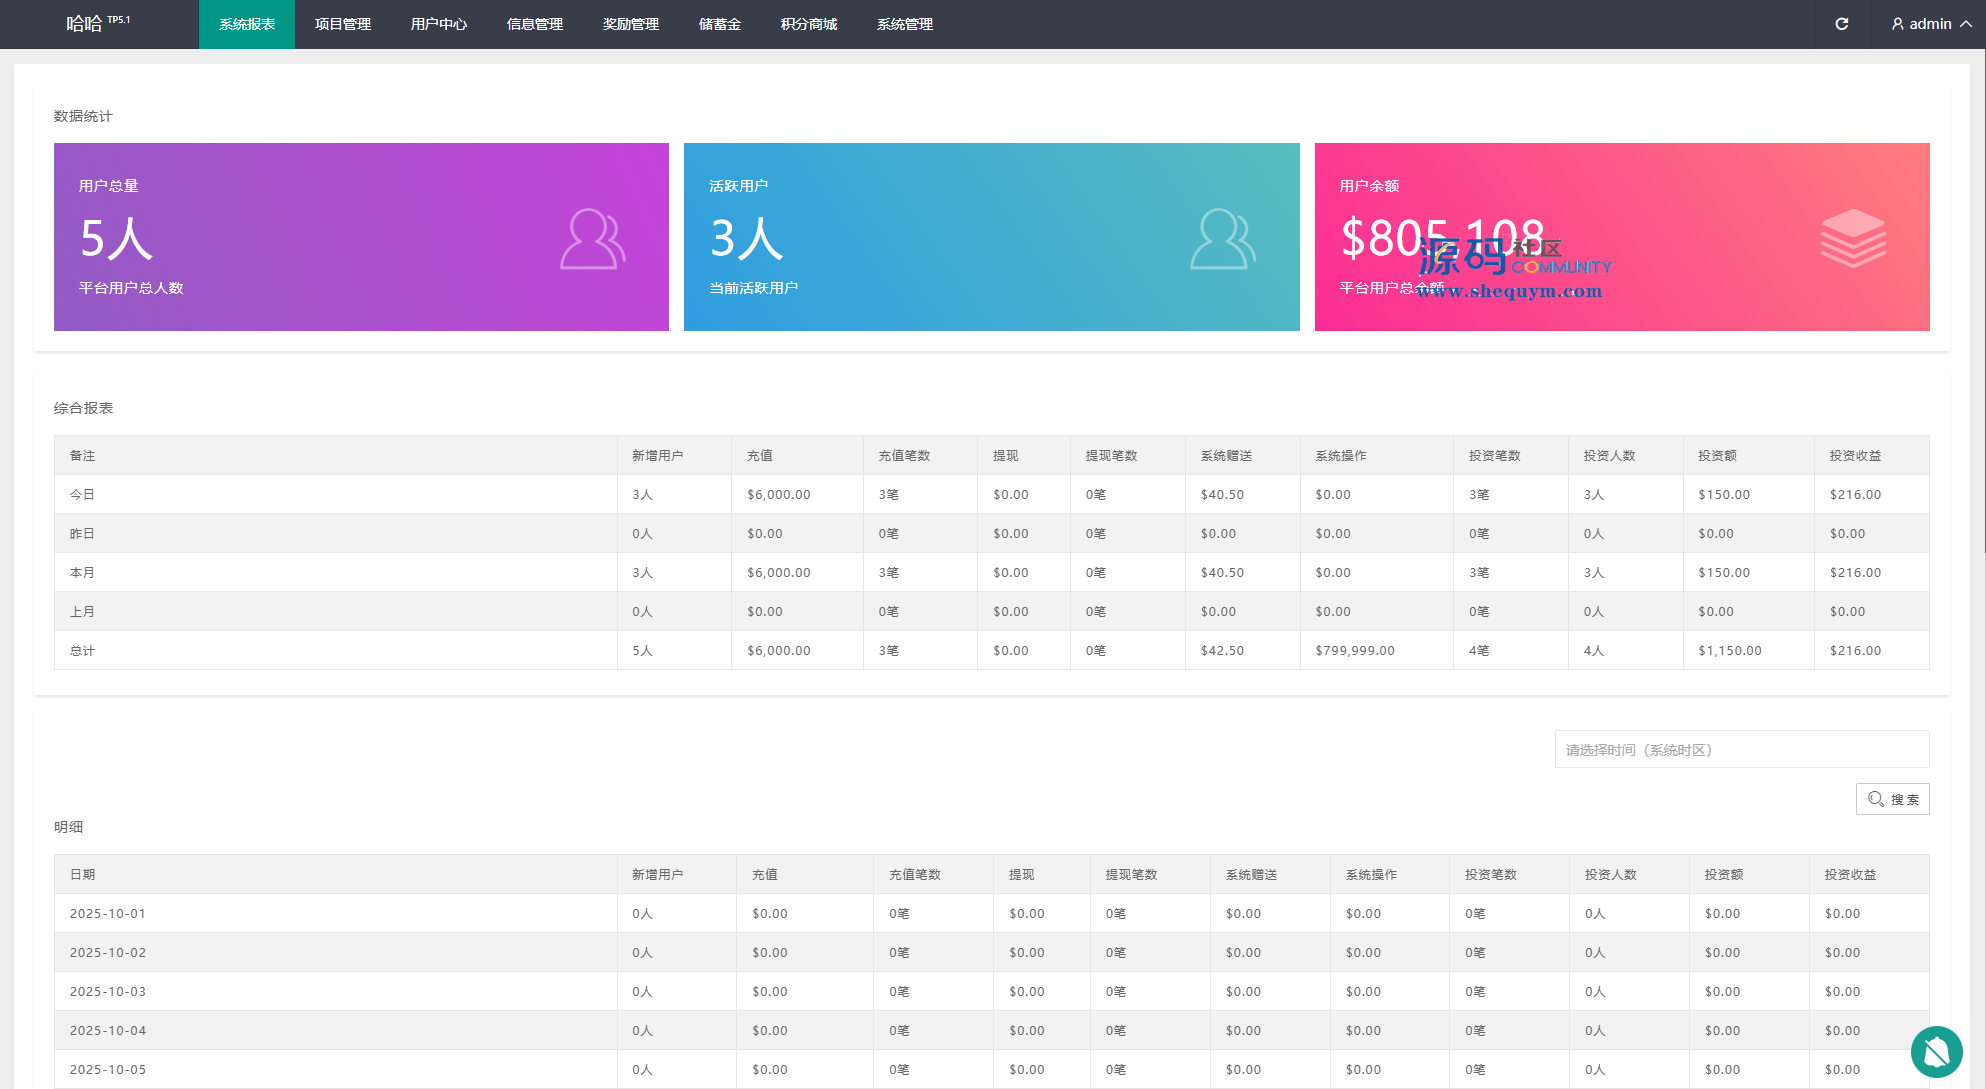Click the 哈哈 logo in header
The height and width of the screenshot is (1089, 1986).
tap(85, 24)
